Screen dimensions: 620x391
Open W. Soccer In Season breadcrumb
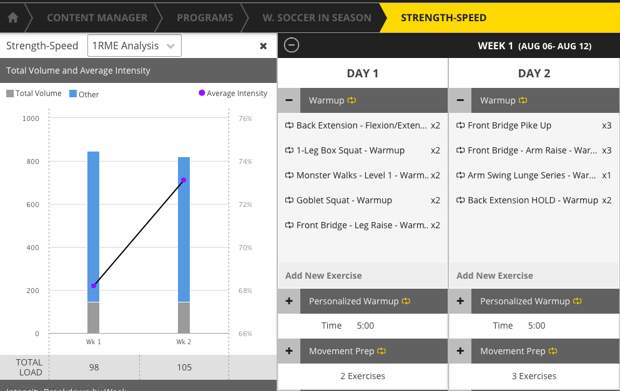(317, 18)
